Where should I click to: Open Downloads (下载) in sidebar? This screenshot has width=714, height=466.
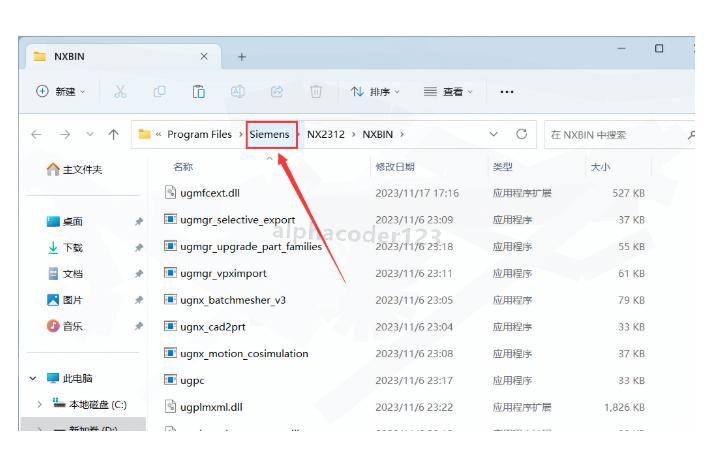tap(65, 247)
